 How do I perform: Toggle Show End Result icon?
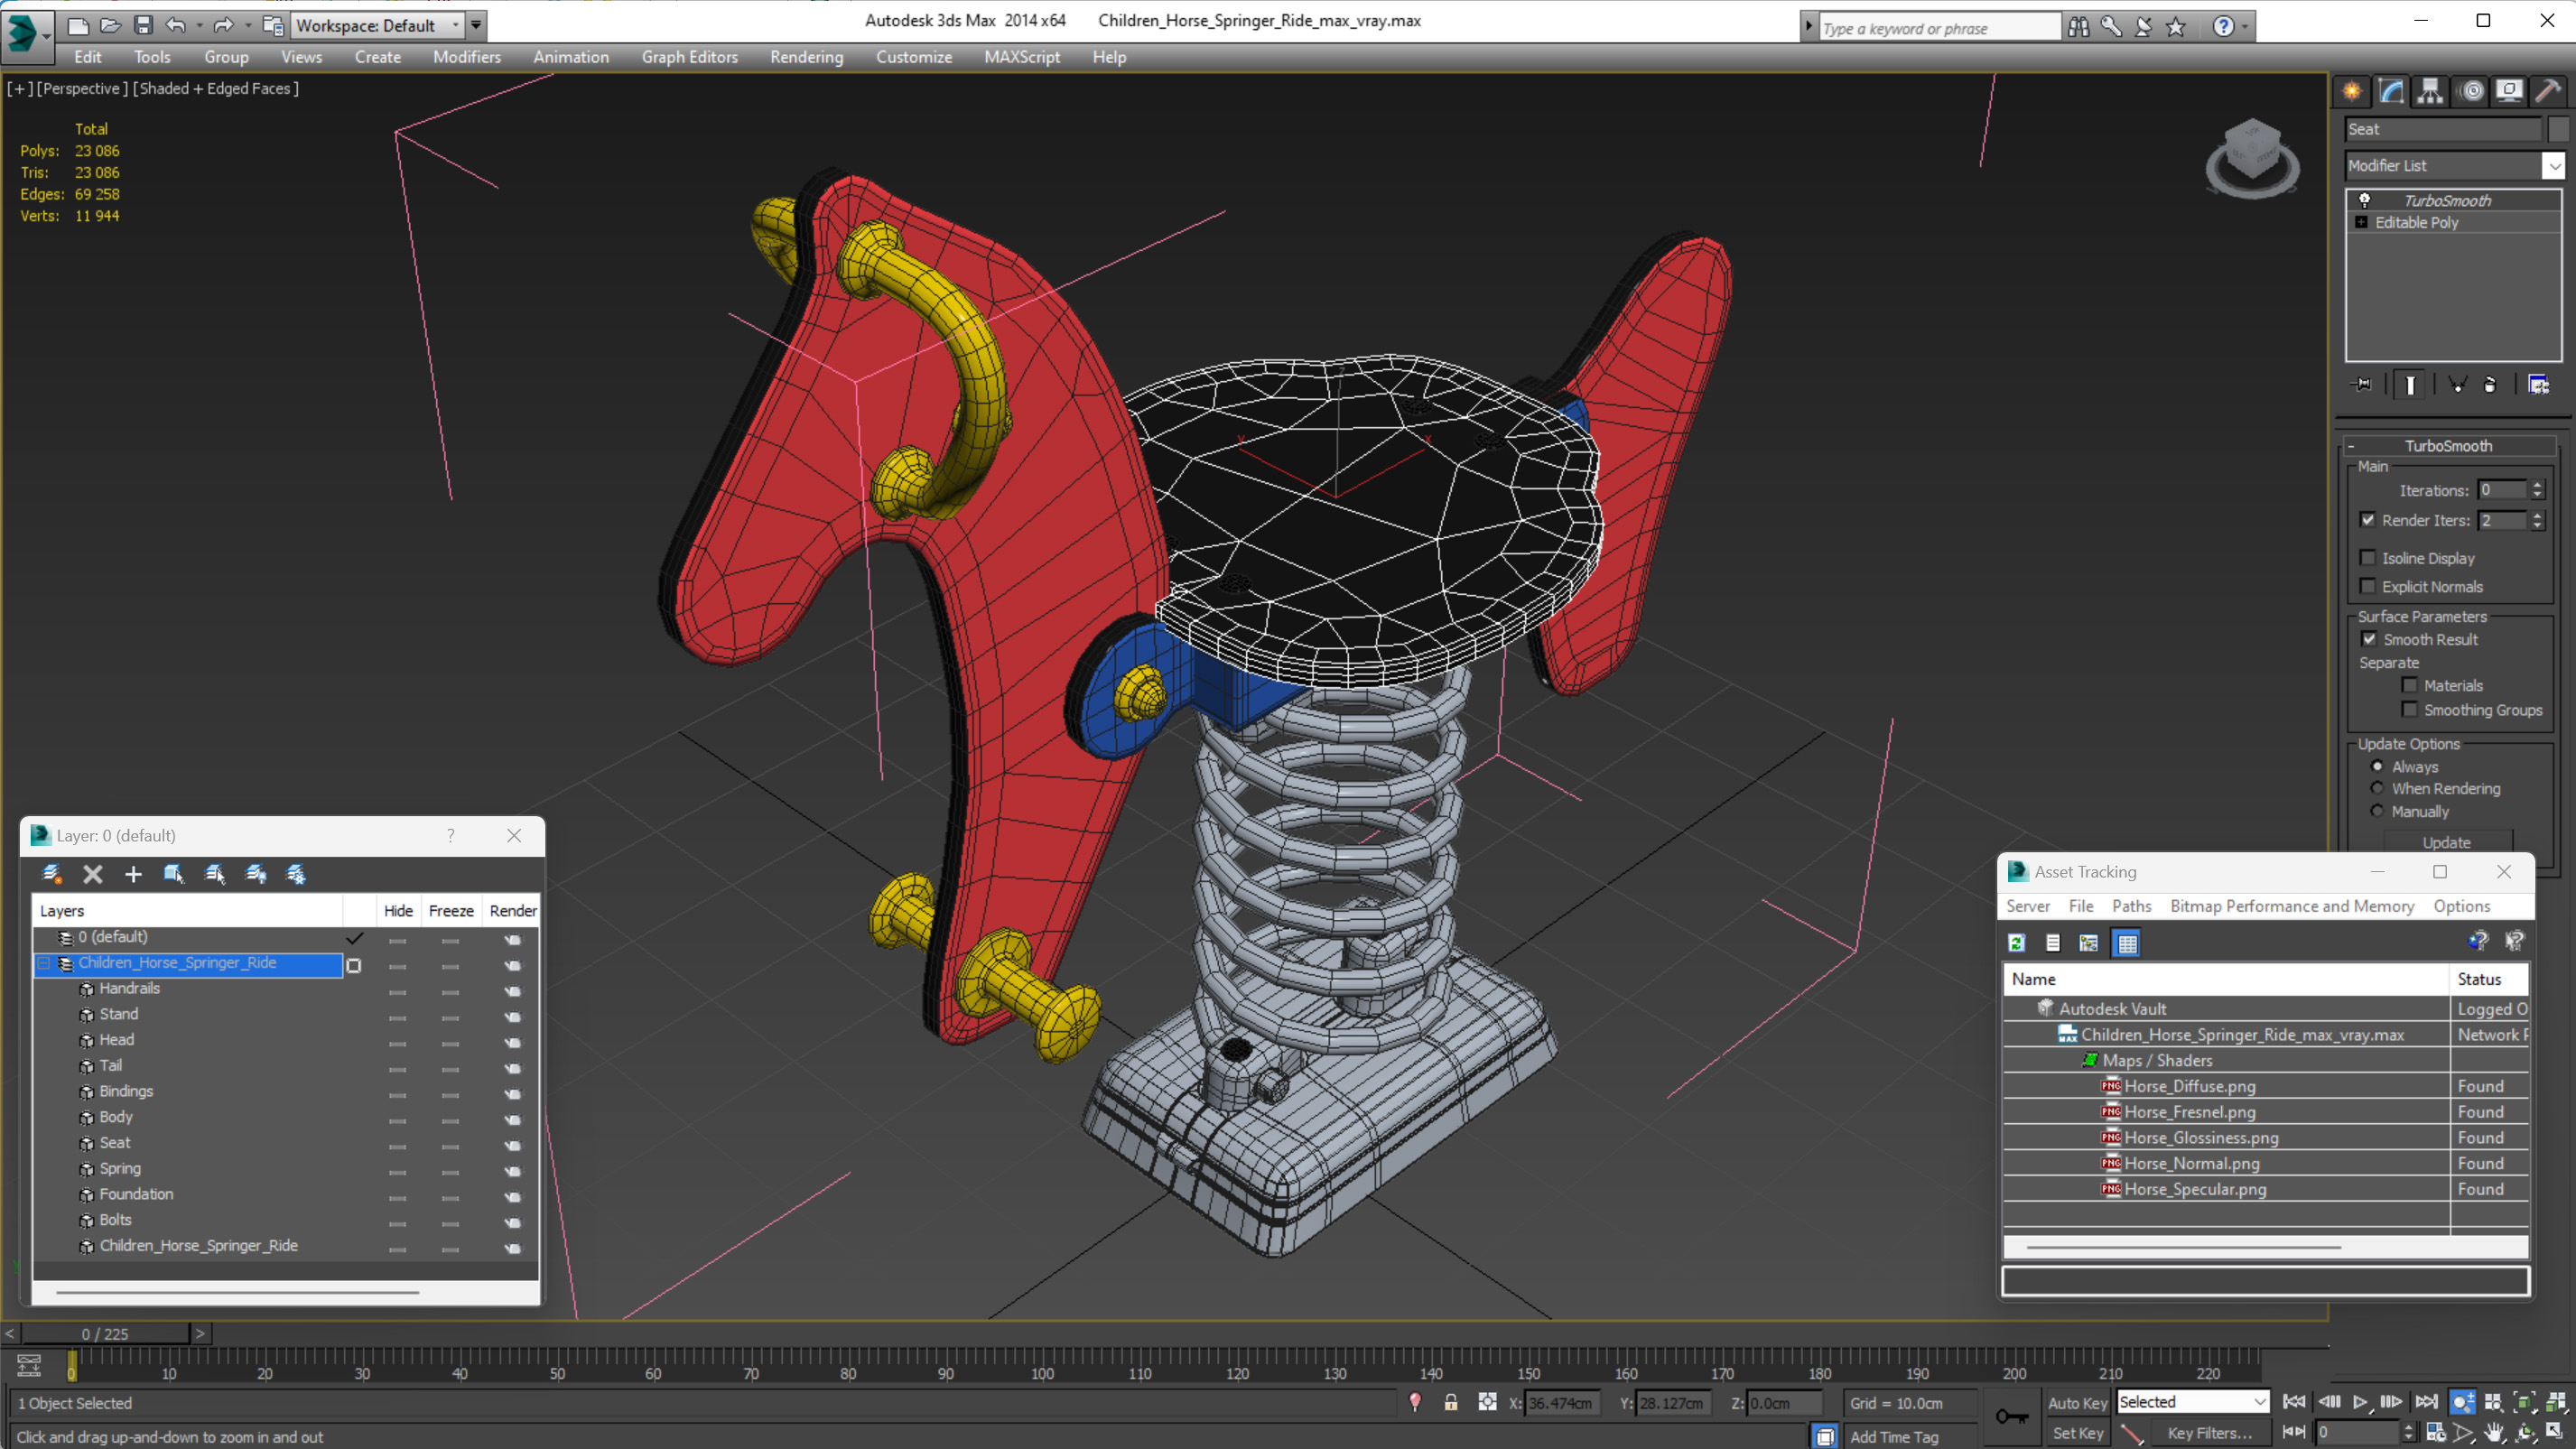[x=2411, y=385]
